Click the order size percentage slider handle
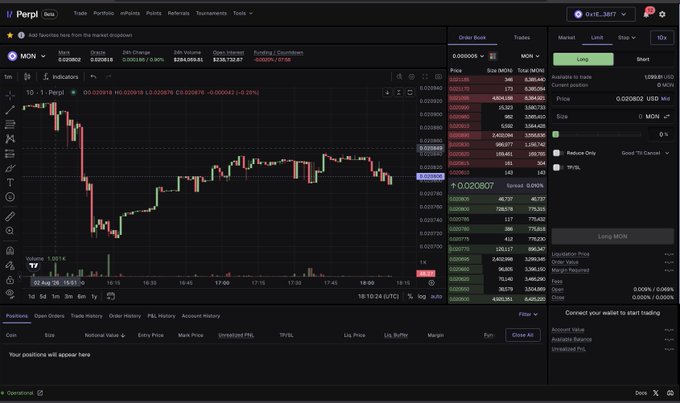Screen dimensions: 680x403 pos(556,134)
